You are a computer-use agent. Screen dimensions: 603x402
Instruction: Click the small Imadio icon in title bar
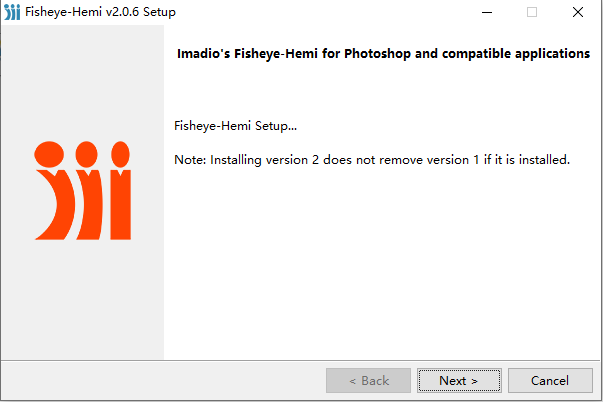pyautogui.click(x=12, y=12)
